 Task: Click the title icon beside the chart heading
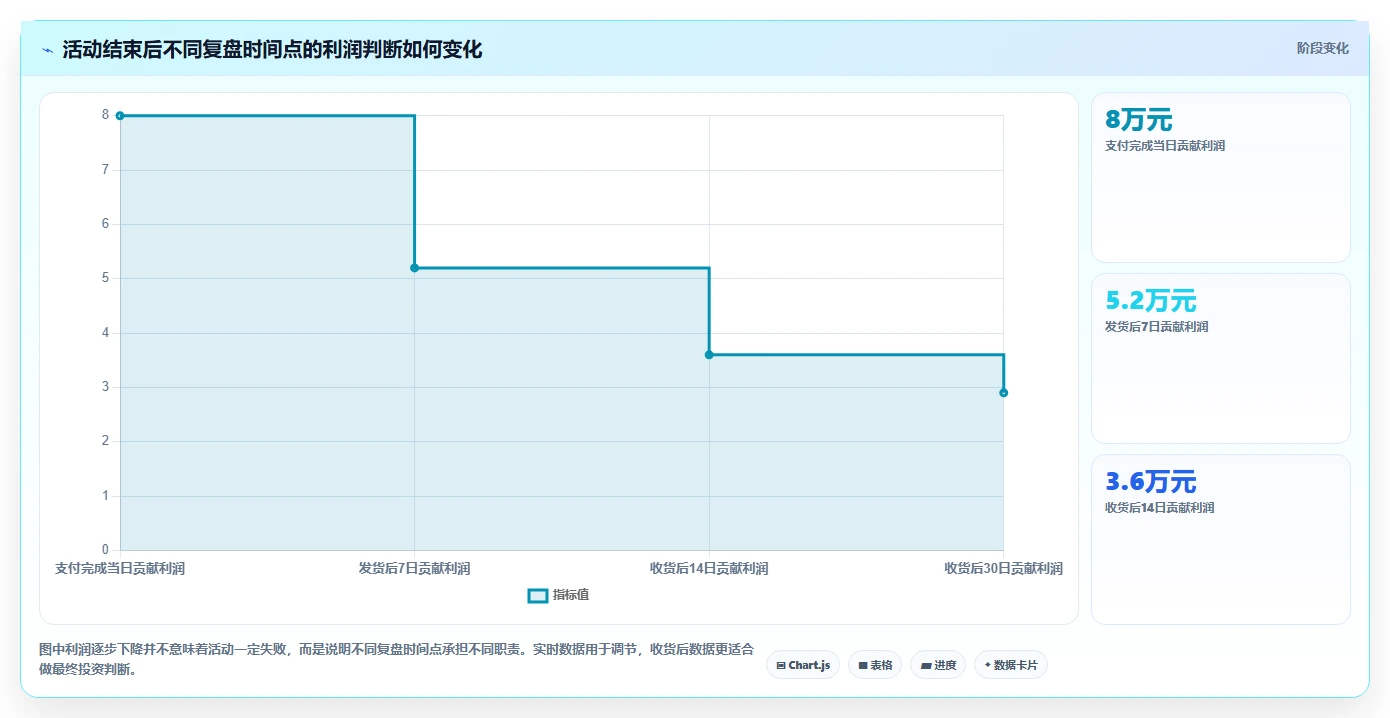tap(47, 50)
